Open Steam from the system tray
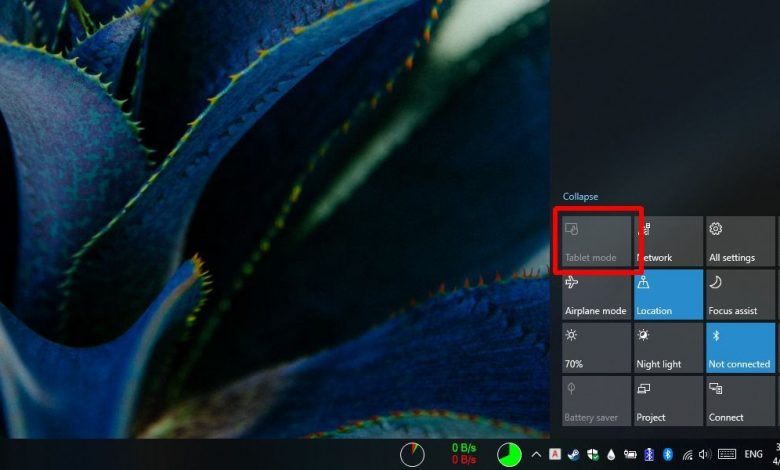 (x=574, y=454)
